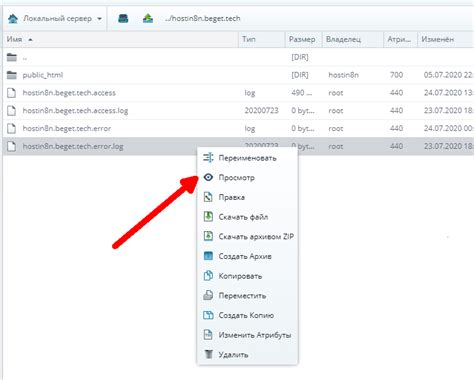This screenshot has width=474, height=380.
Task: Click date 05.07.2020 of public_html
Action: pos(443,75)
